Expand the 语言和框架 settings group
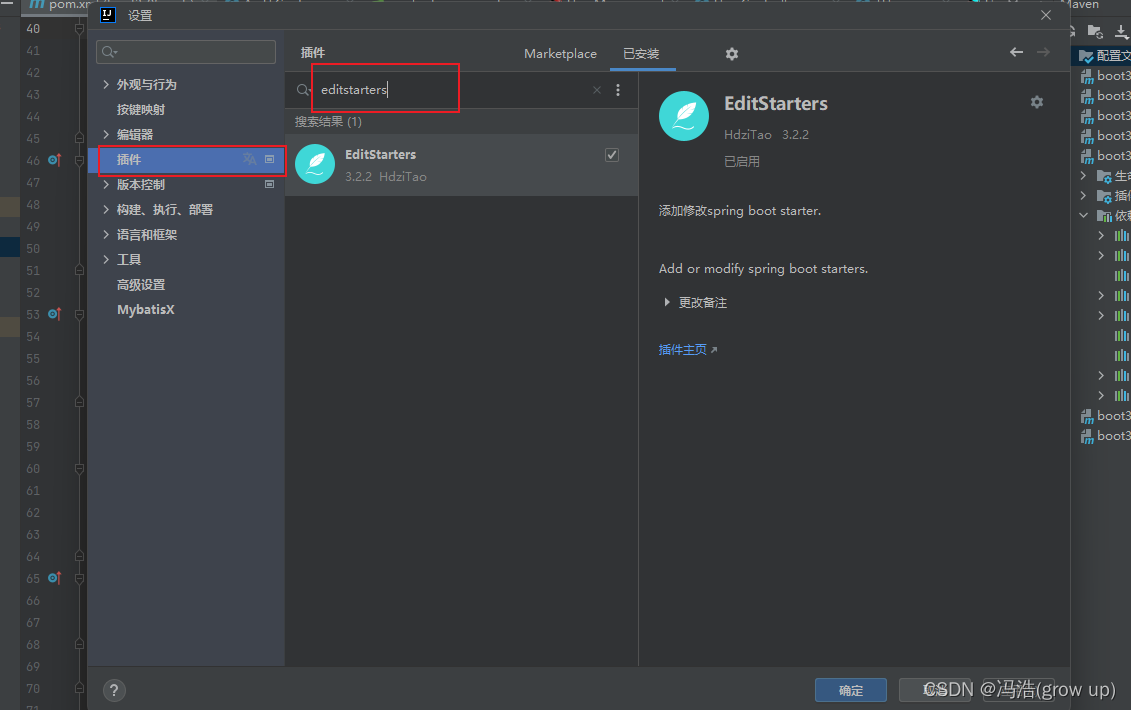Viewport: 1131px width, 710px height. [x=106, y=235]
